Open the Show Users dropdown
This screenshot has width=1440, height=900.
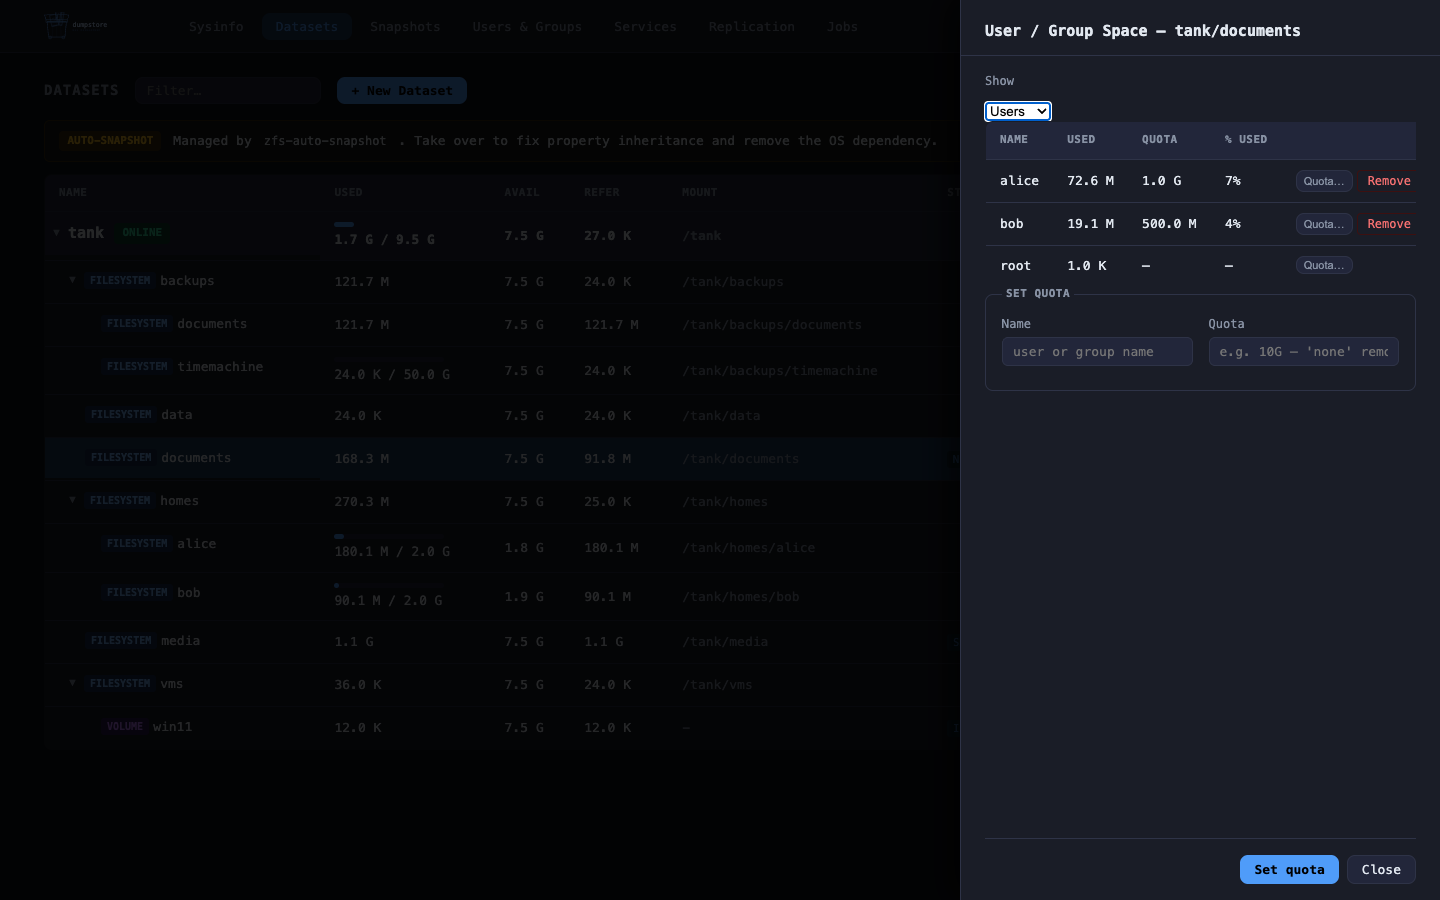1018,111
